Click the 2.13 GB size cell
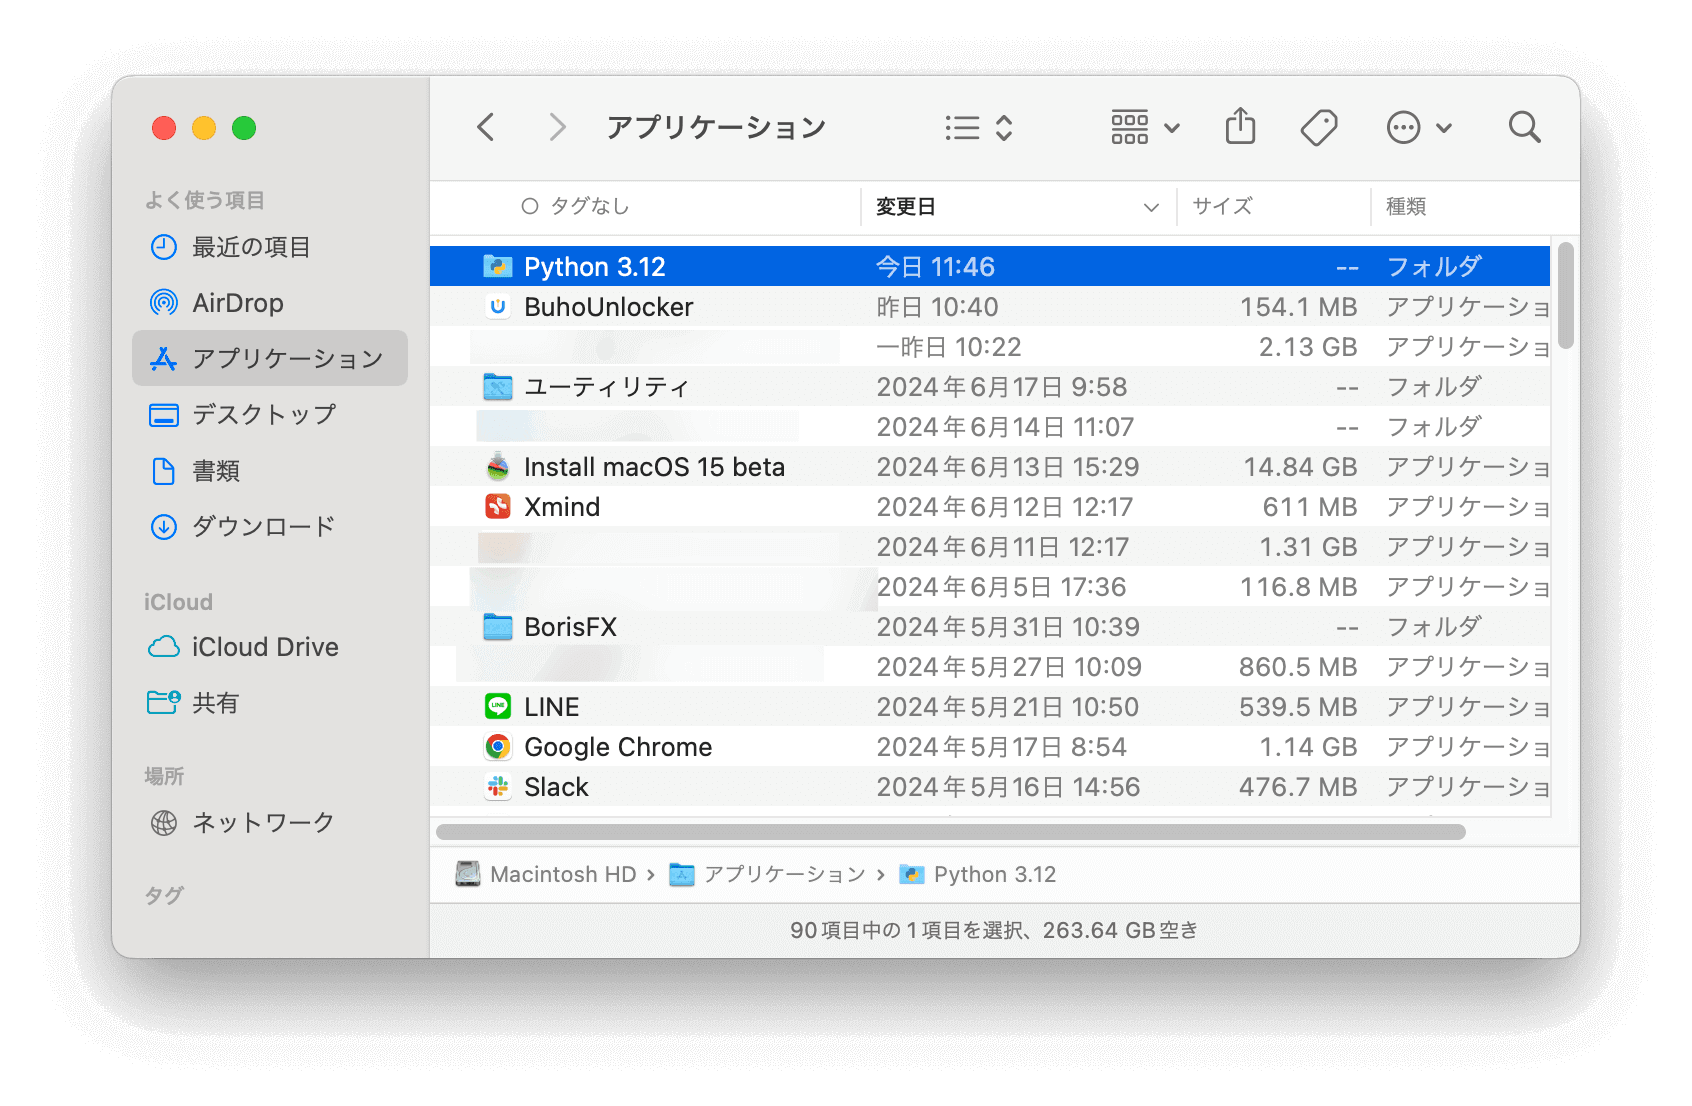The image size is (1692, 1106). (x=1307, y=347)
